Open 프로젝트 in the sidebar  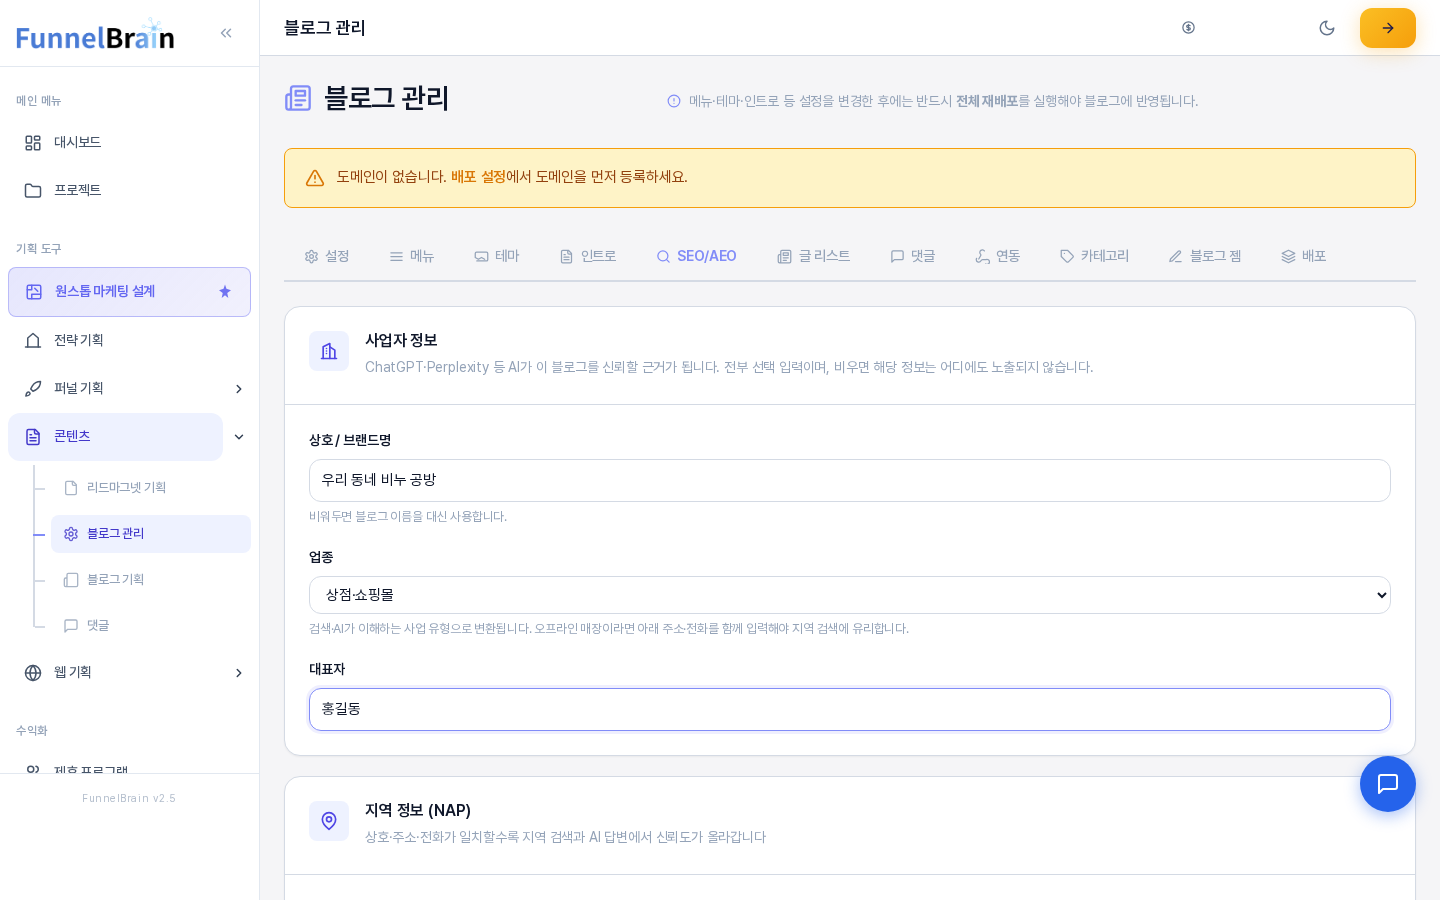coord(129,191)
